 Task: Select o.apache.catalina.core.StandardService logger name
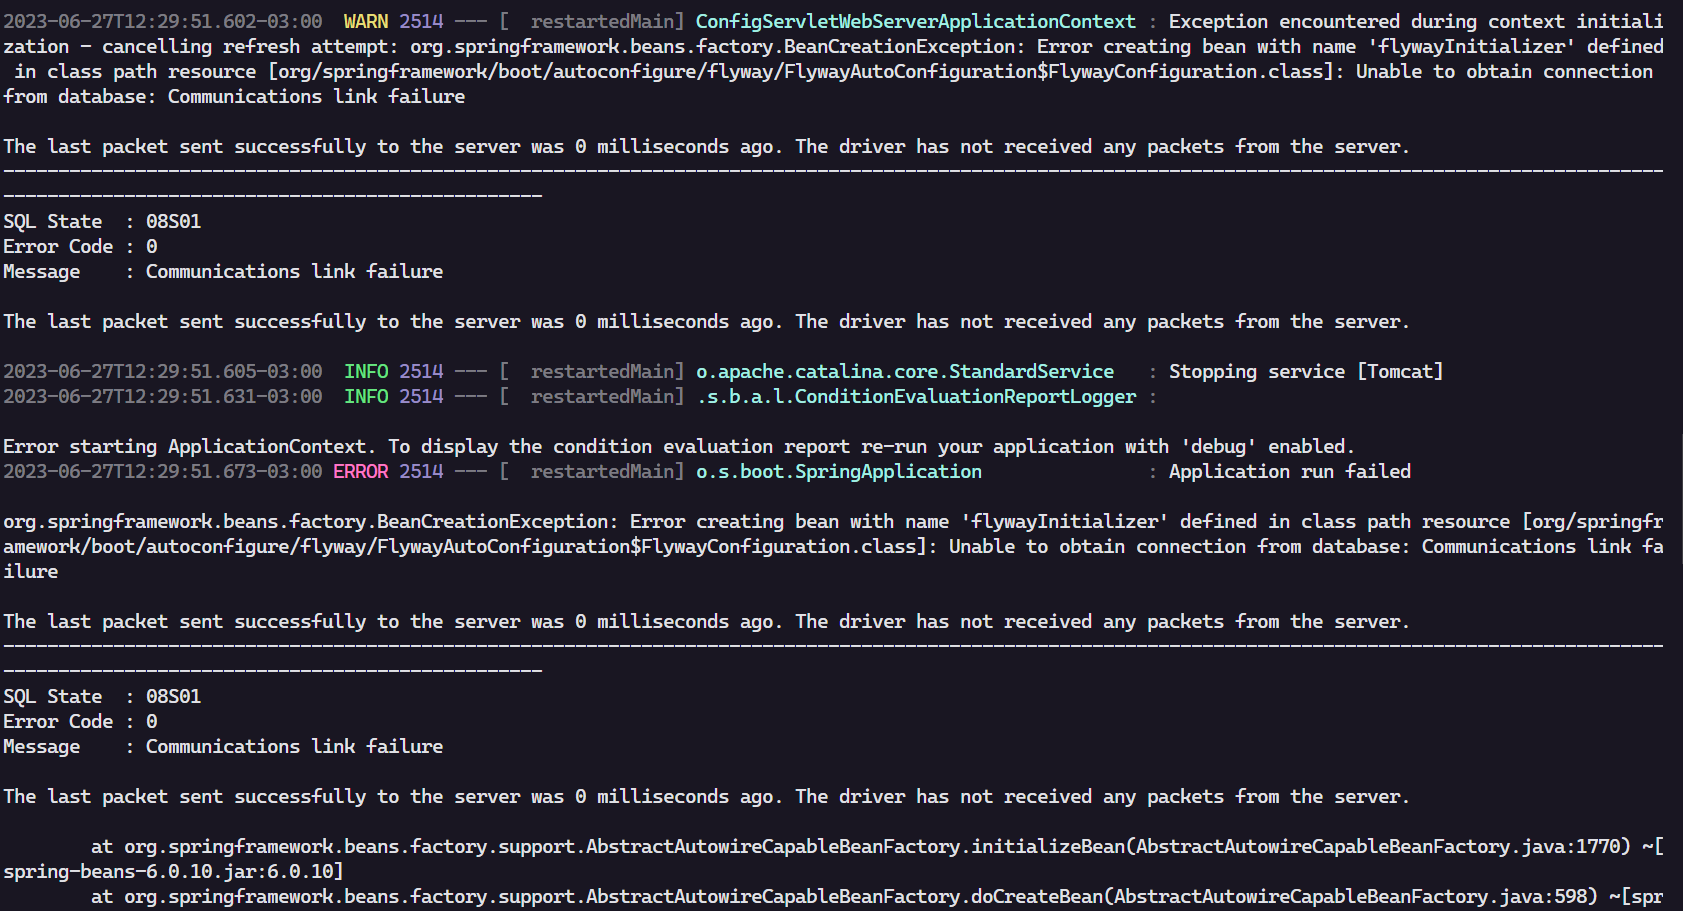click(x=905, y=371)
